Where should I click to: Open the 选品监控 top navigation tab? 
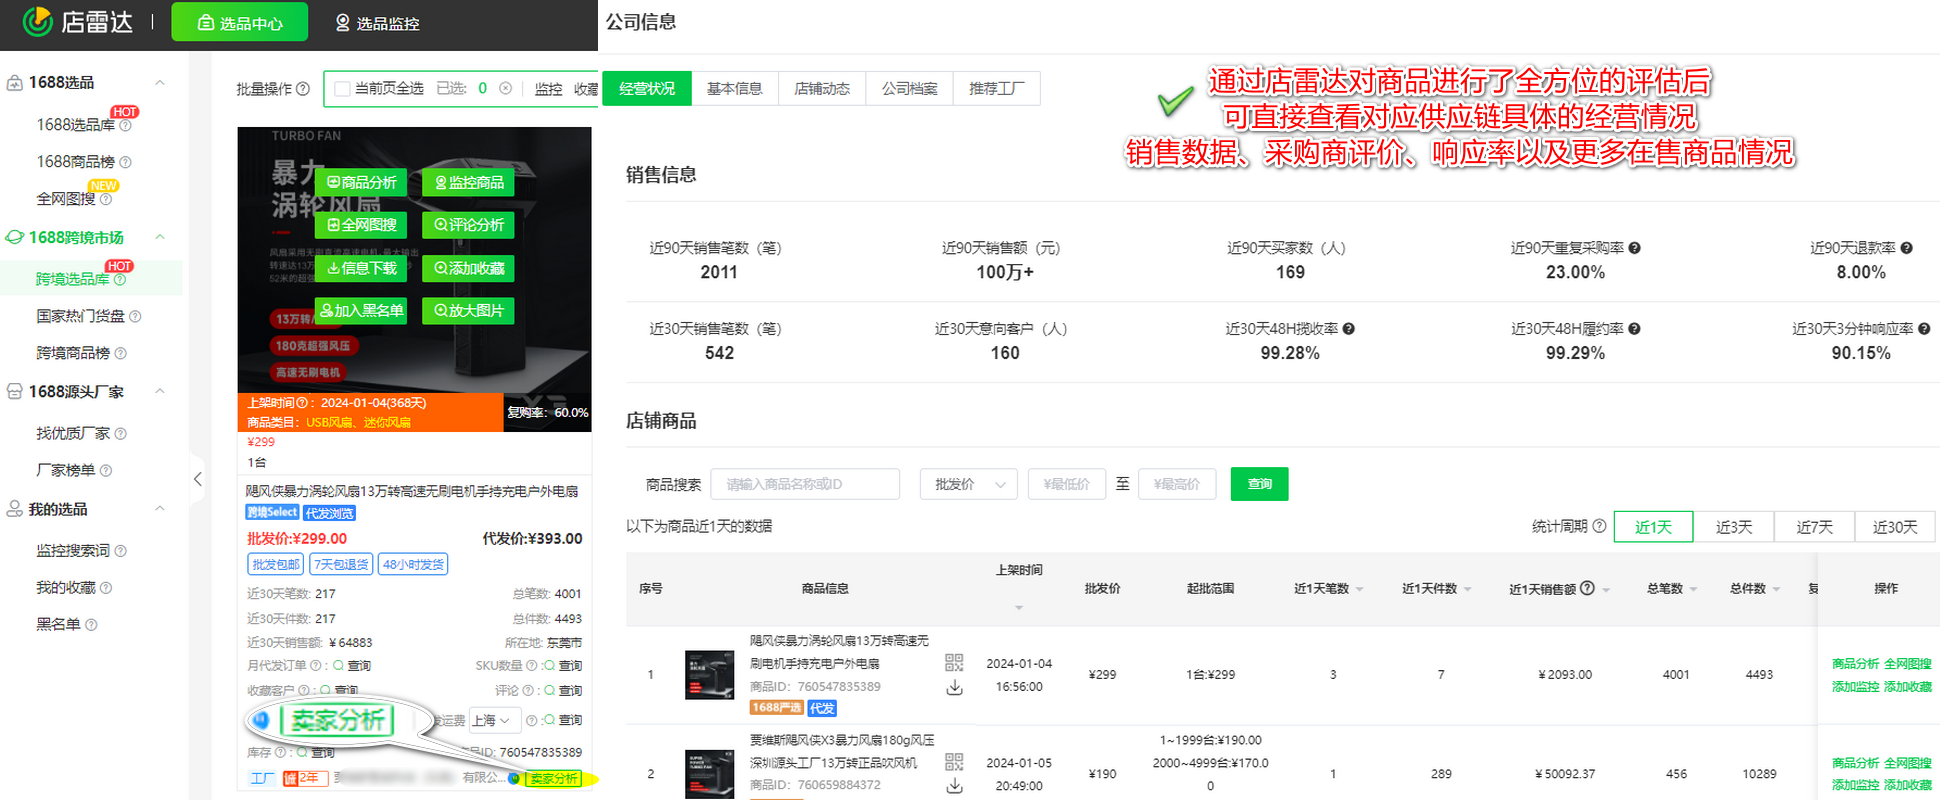click(x=377, y=23)
